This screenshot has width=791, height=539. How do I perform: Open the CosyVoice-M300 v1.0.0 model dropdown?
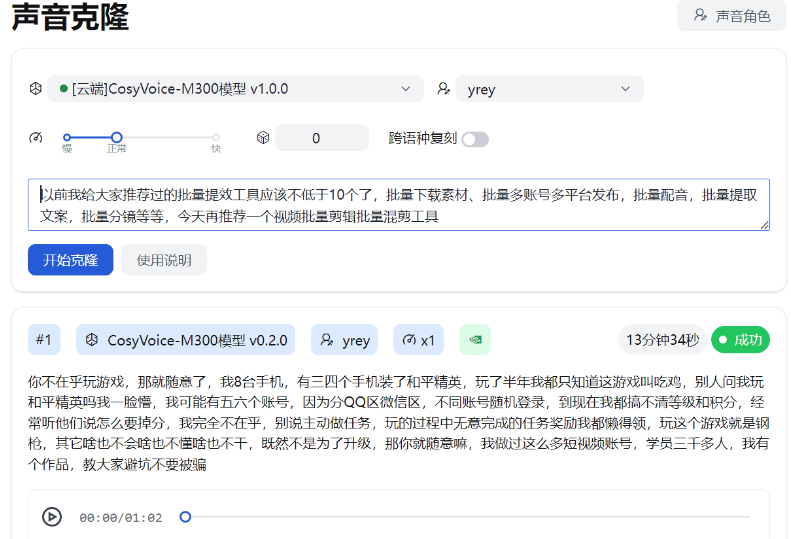pos(236,89)
